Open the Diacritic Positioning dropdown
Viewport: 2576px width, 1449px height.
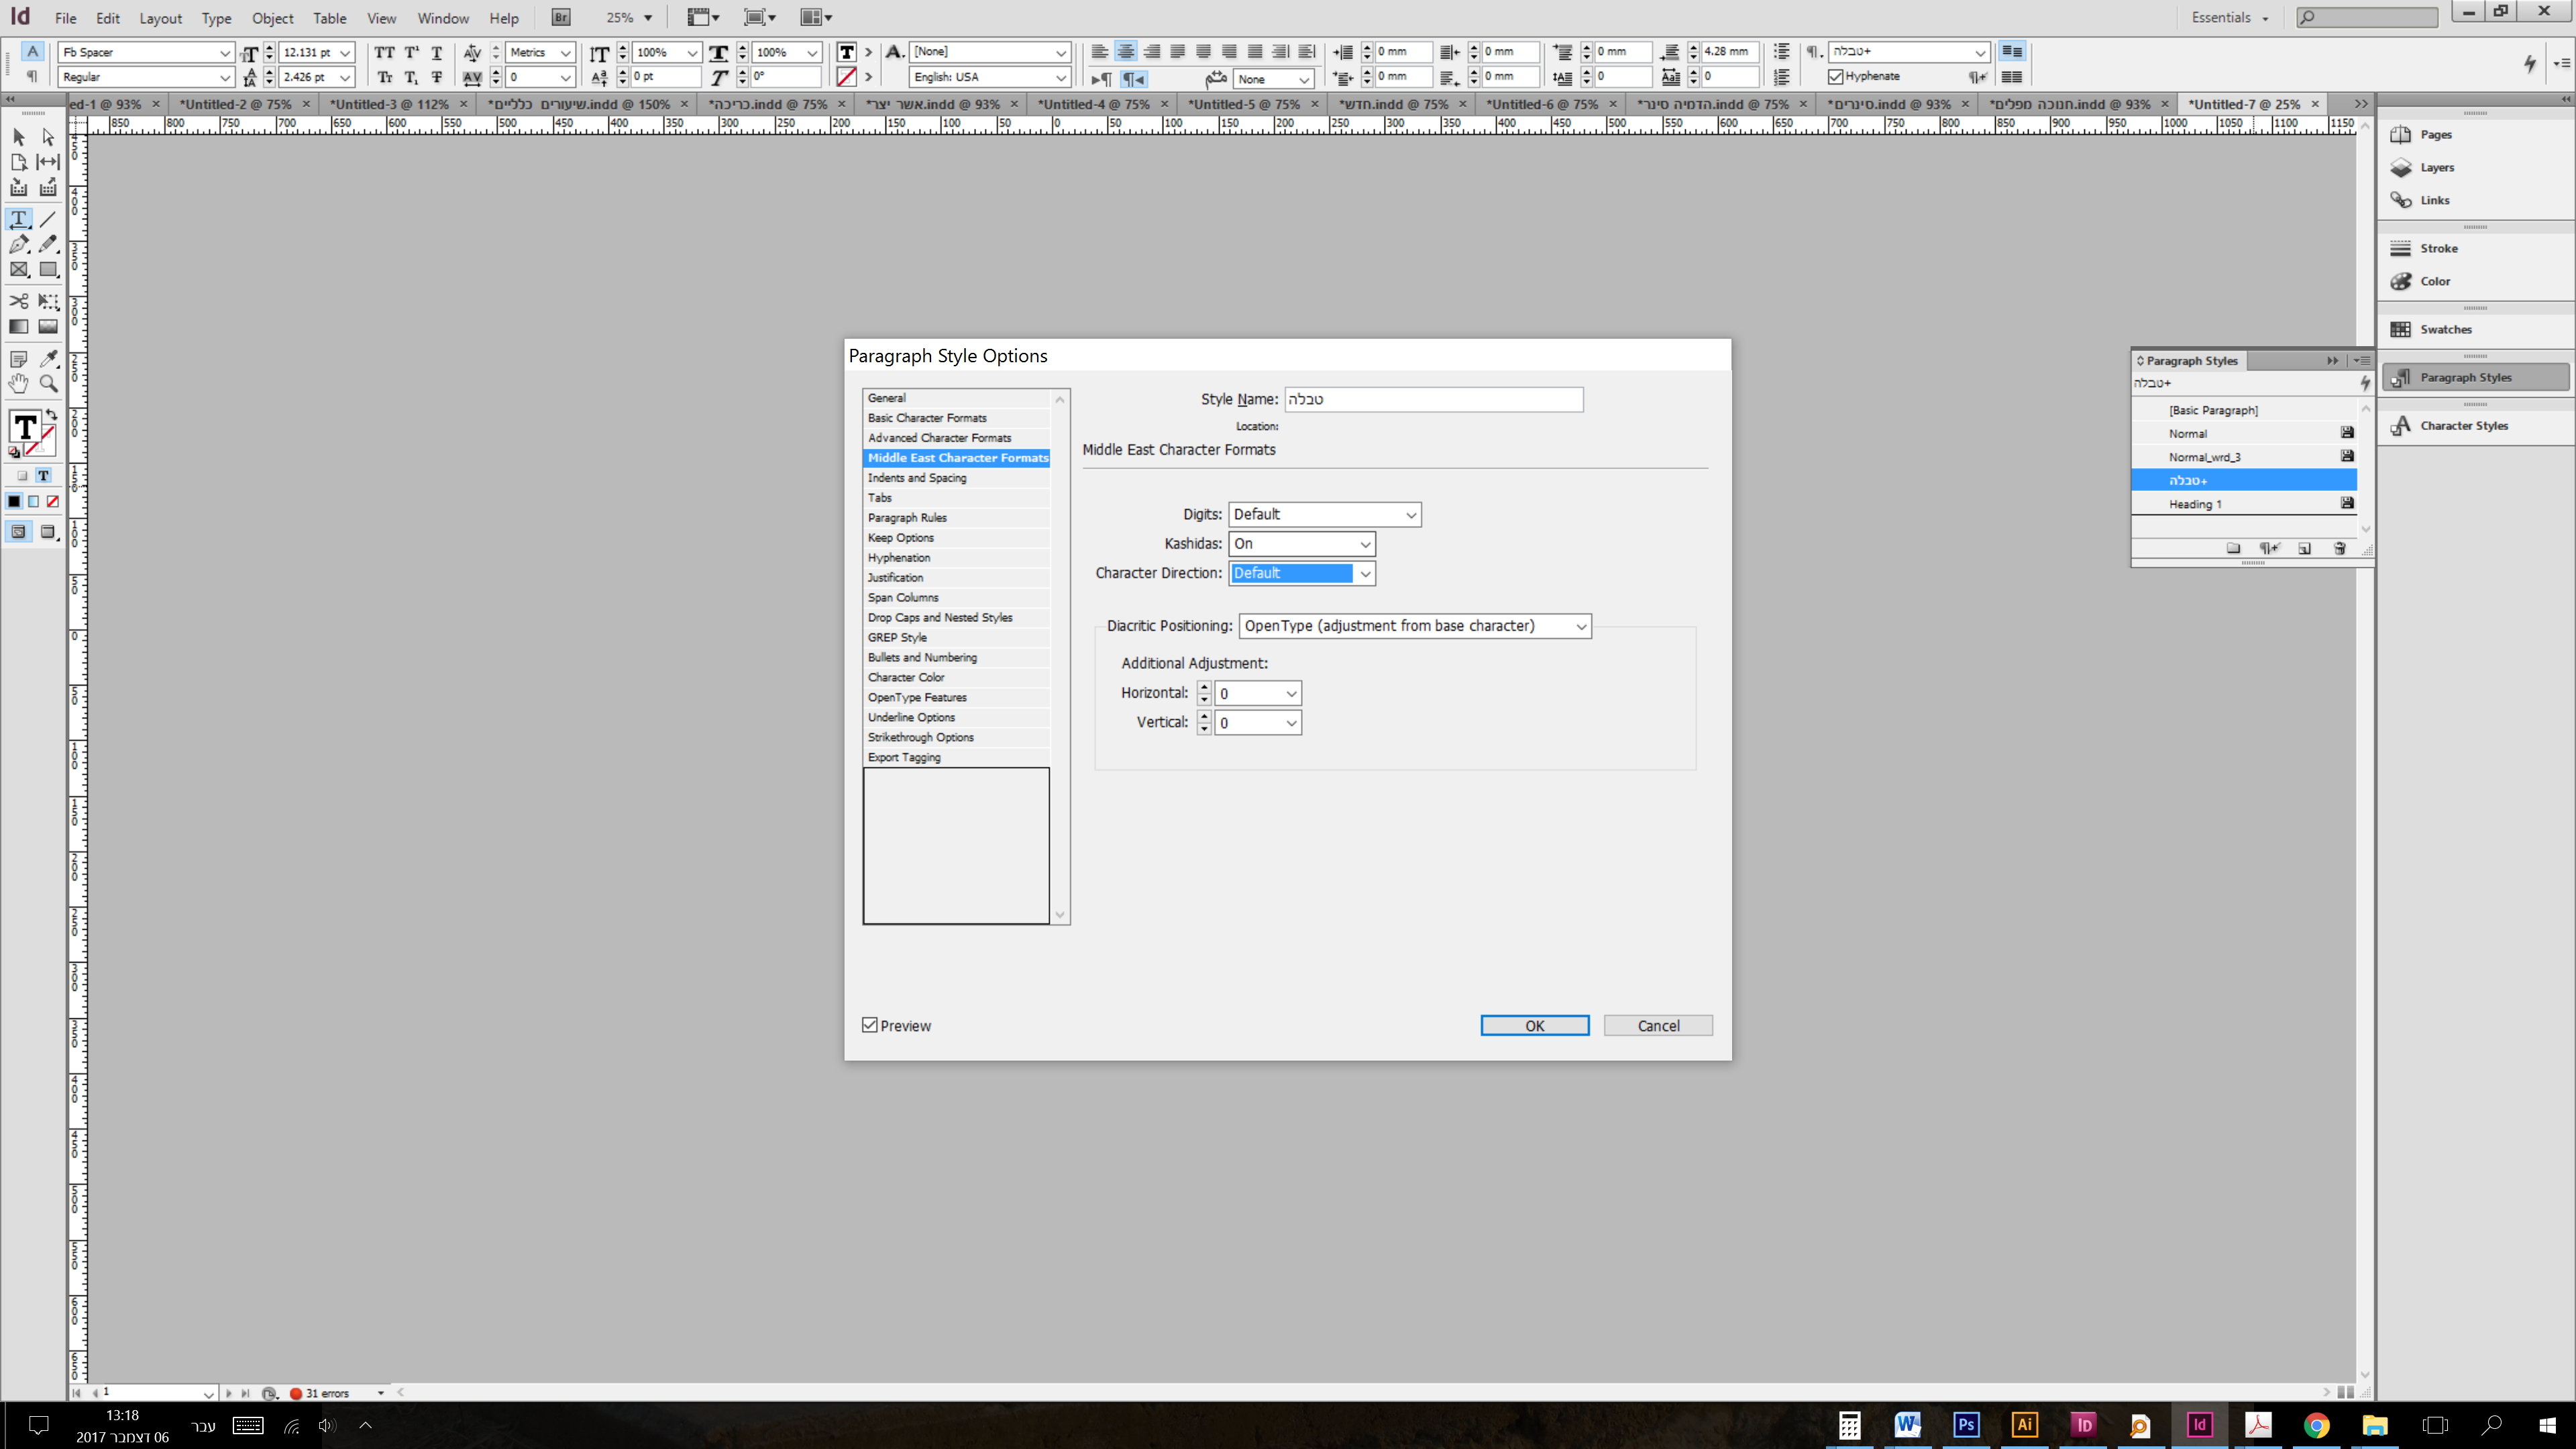1414,625
